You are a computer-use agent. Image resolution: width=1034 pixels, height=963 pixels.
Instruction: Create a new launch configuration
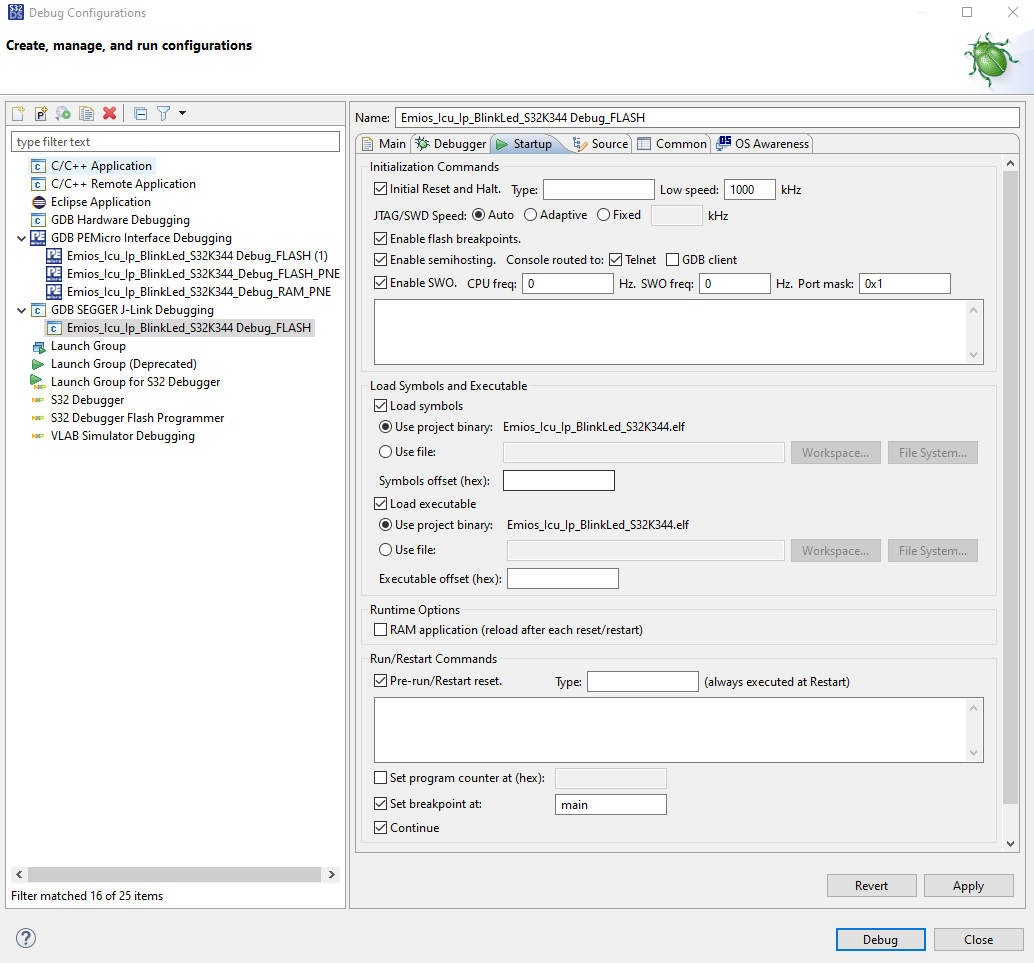[x=18, y=113]
